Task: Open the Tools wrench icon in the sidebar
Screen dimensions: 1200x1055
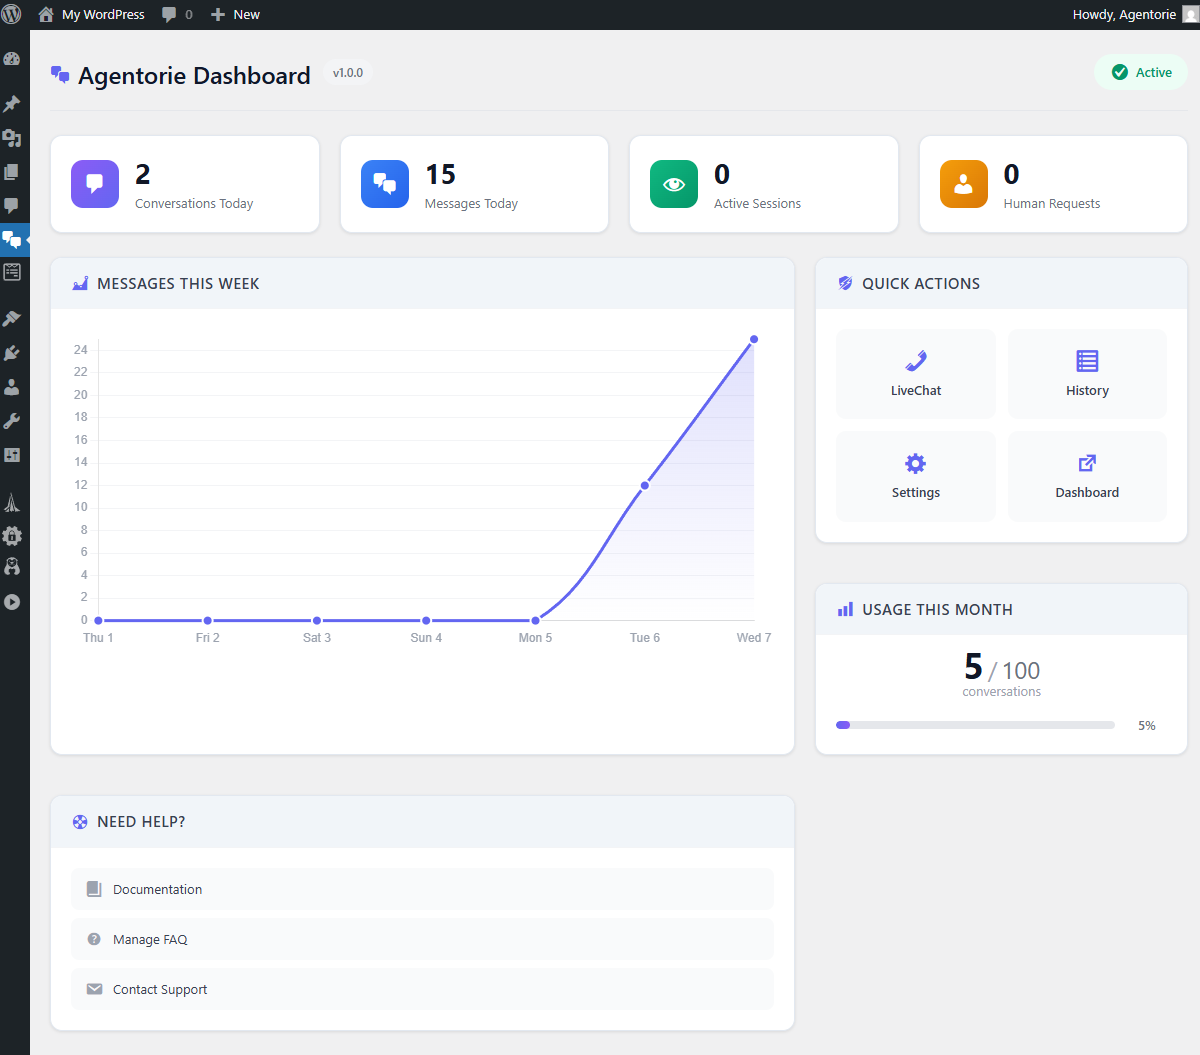Action: coord(13,420)
